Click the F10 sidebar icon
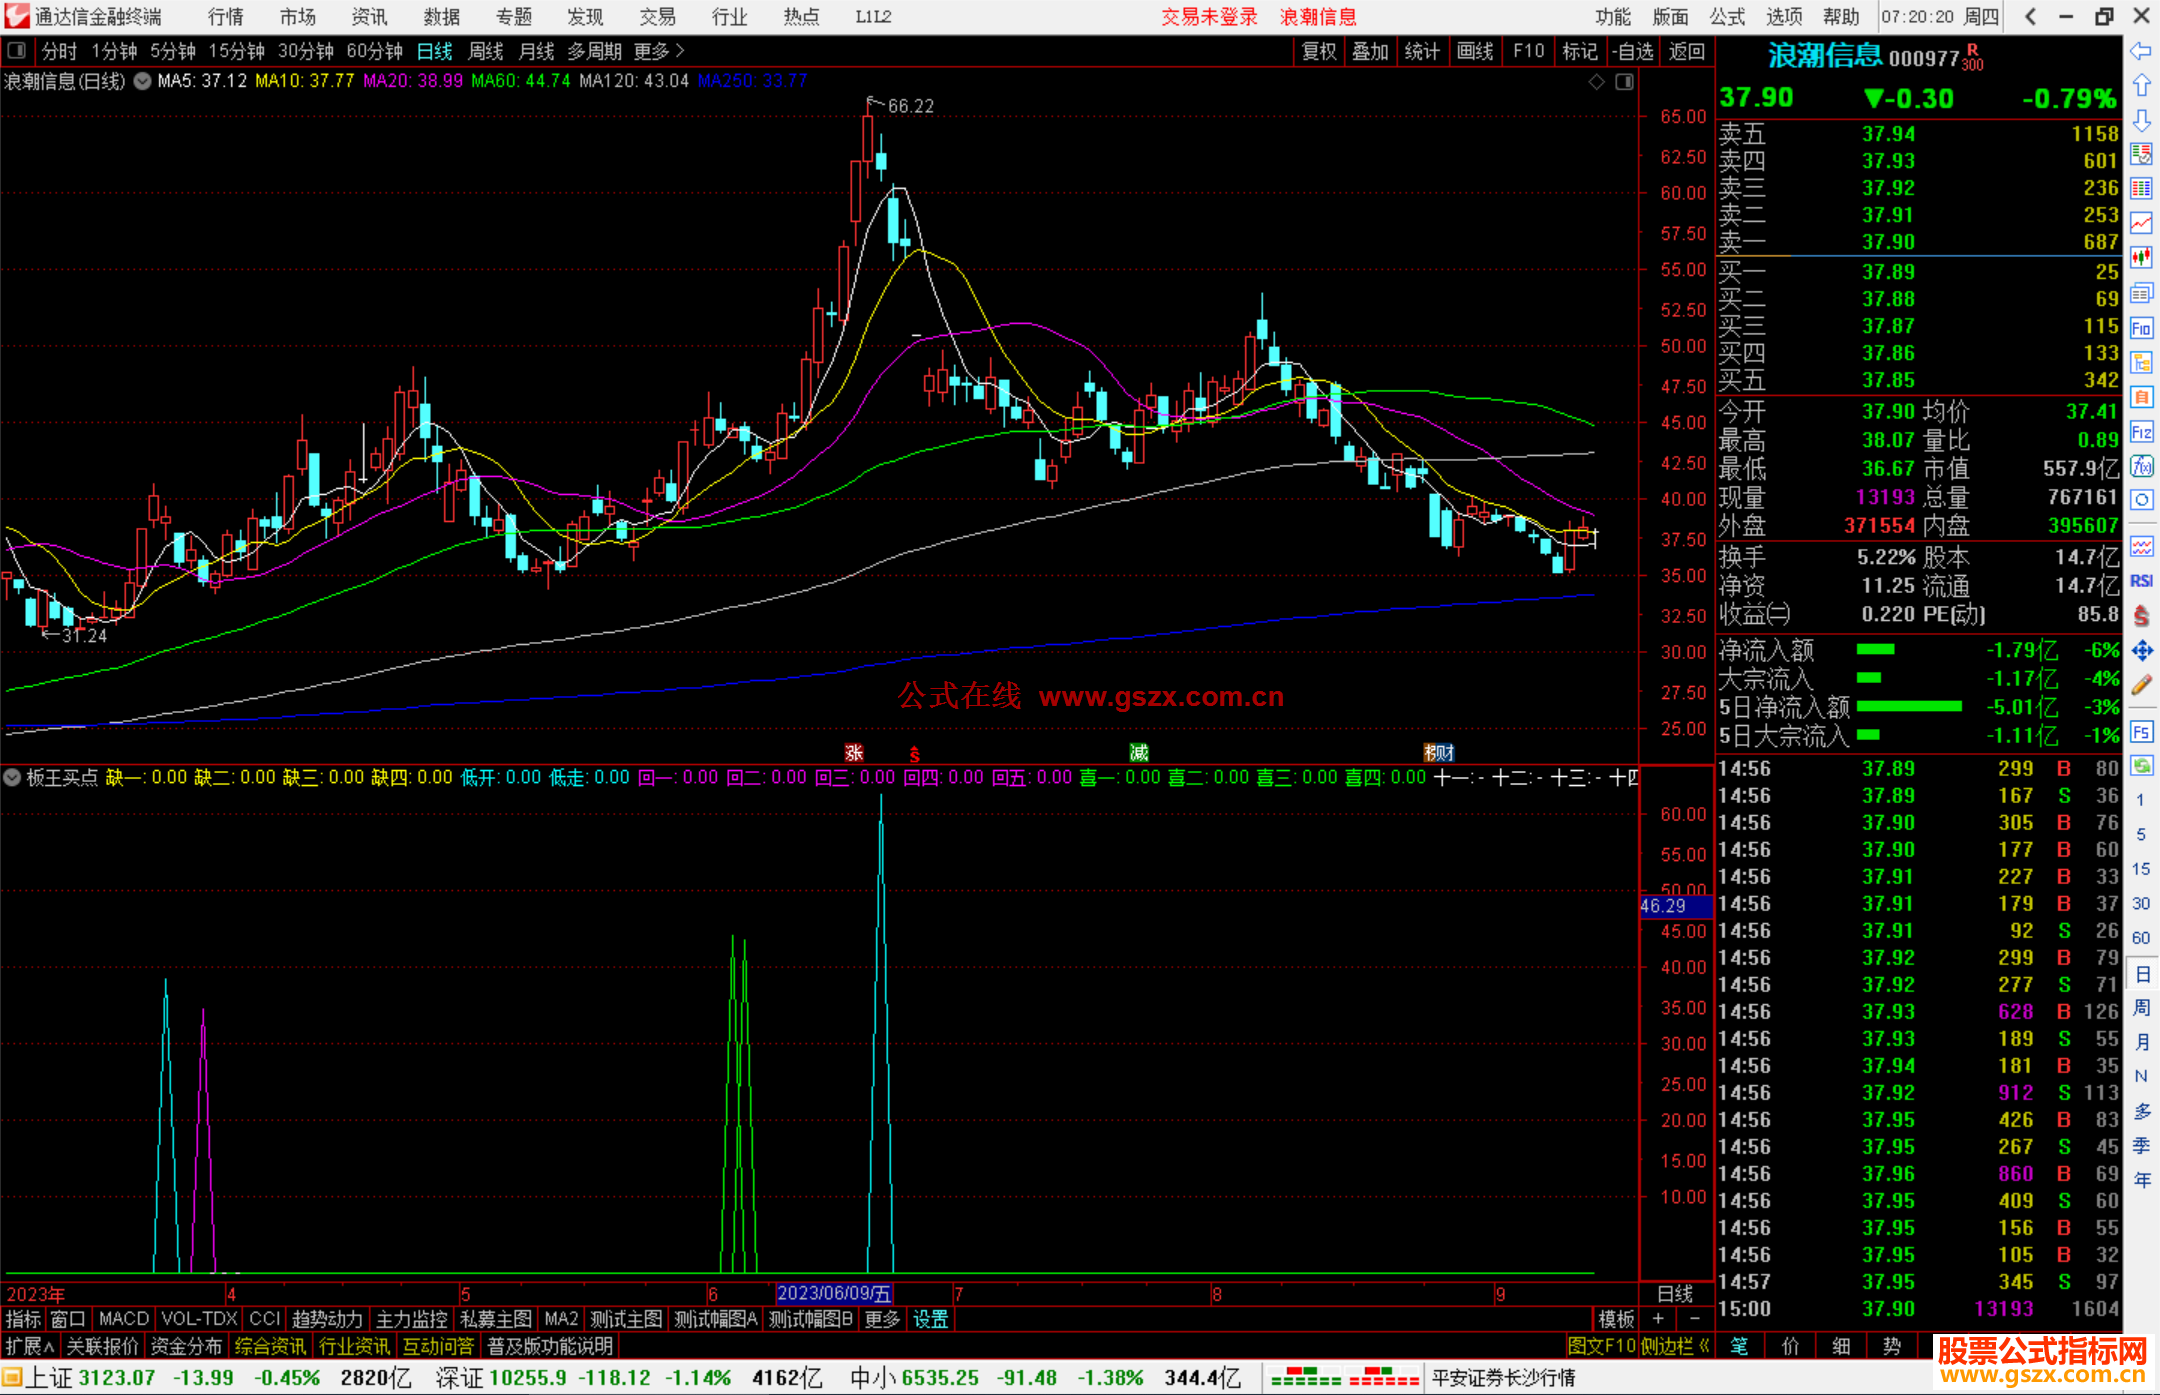 click(2141, 328)
